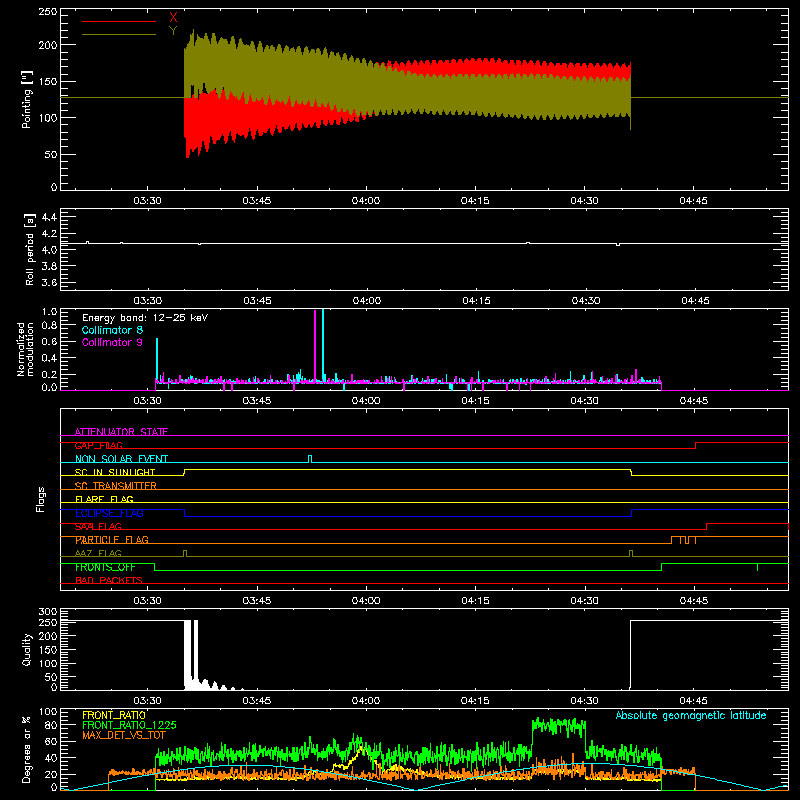800x800 pixels.
Task: Click the 04:15 time label under Flags plot
Action: pos(475,601)
